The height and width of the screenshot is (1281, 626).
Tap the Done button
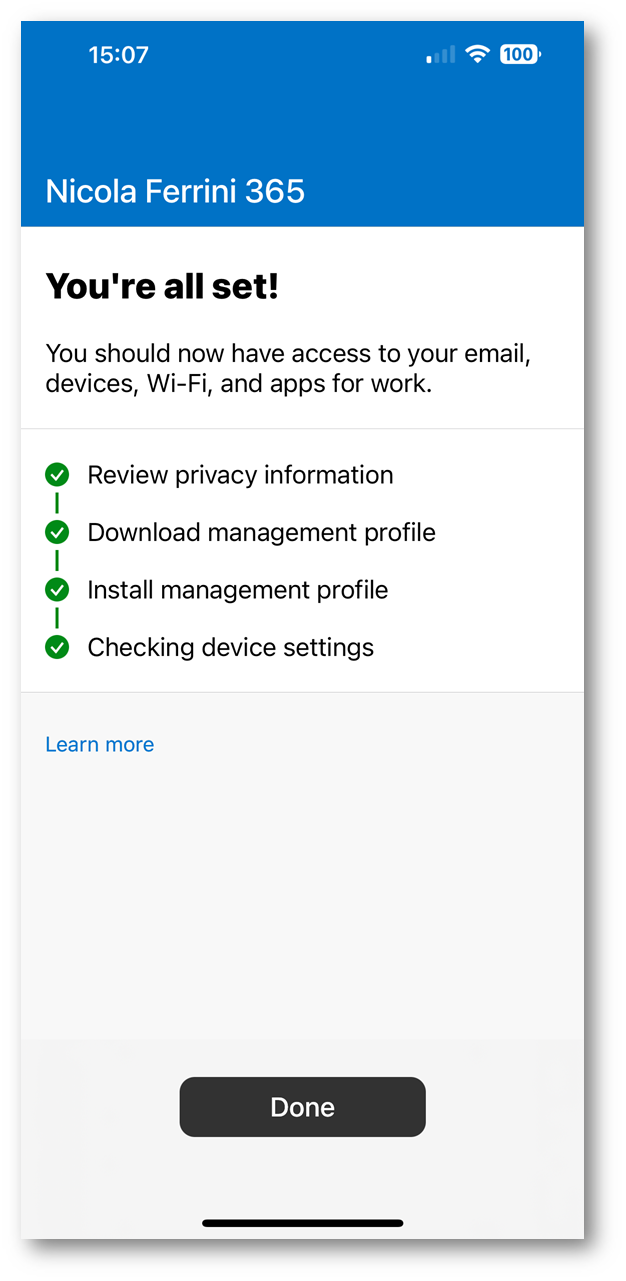(x=302, y=1106)
